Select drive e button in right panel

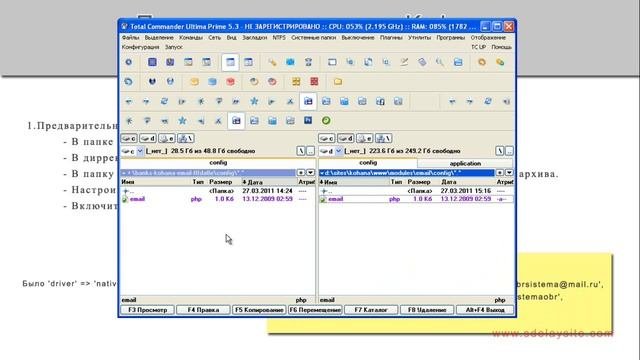point(364,138)
